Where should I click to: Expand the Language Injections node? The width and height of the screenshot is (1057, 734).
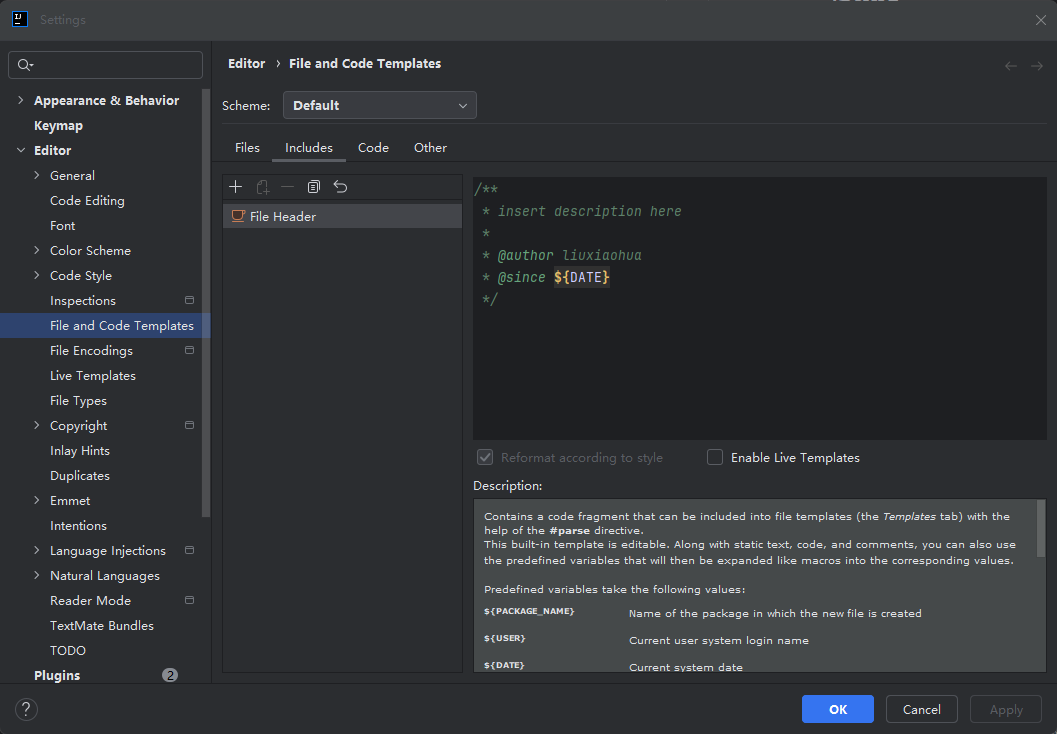tap(36, 550)
